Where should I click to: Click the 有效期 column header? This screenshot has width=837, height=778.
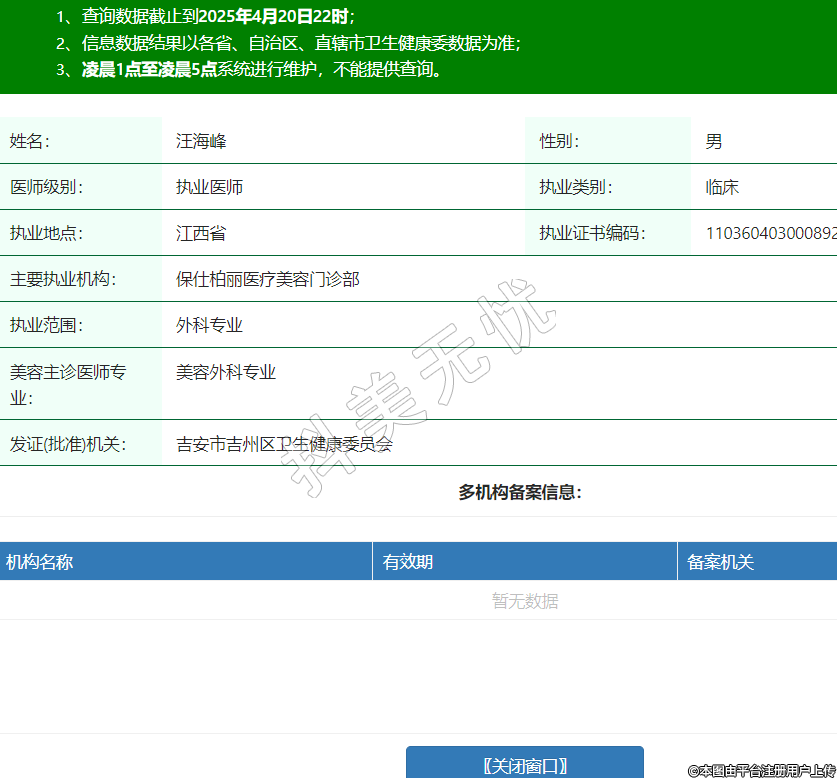point(408,562)
